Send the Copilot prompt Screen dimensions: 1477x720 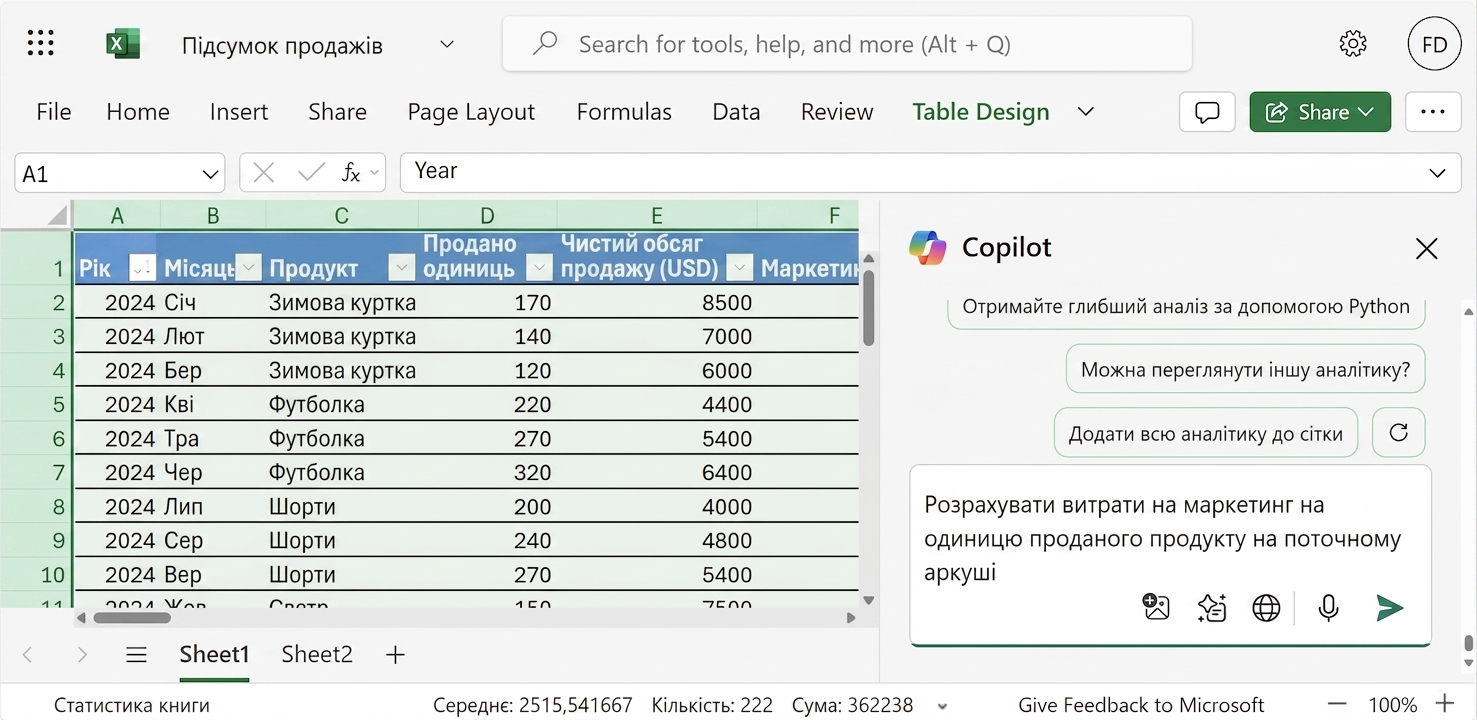[x=1389, y=607]
